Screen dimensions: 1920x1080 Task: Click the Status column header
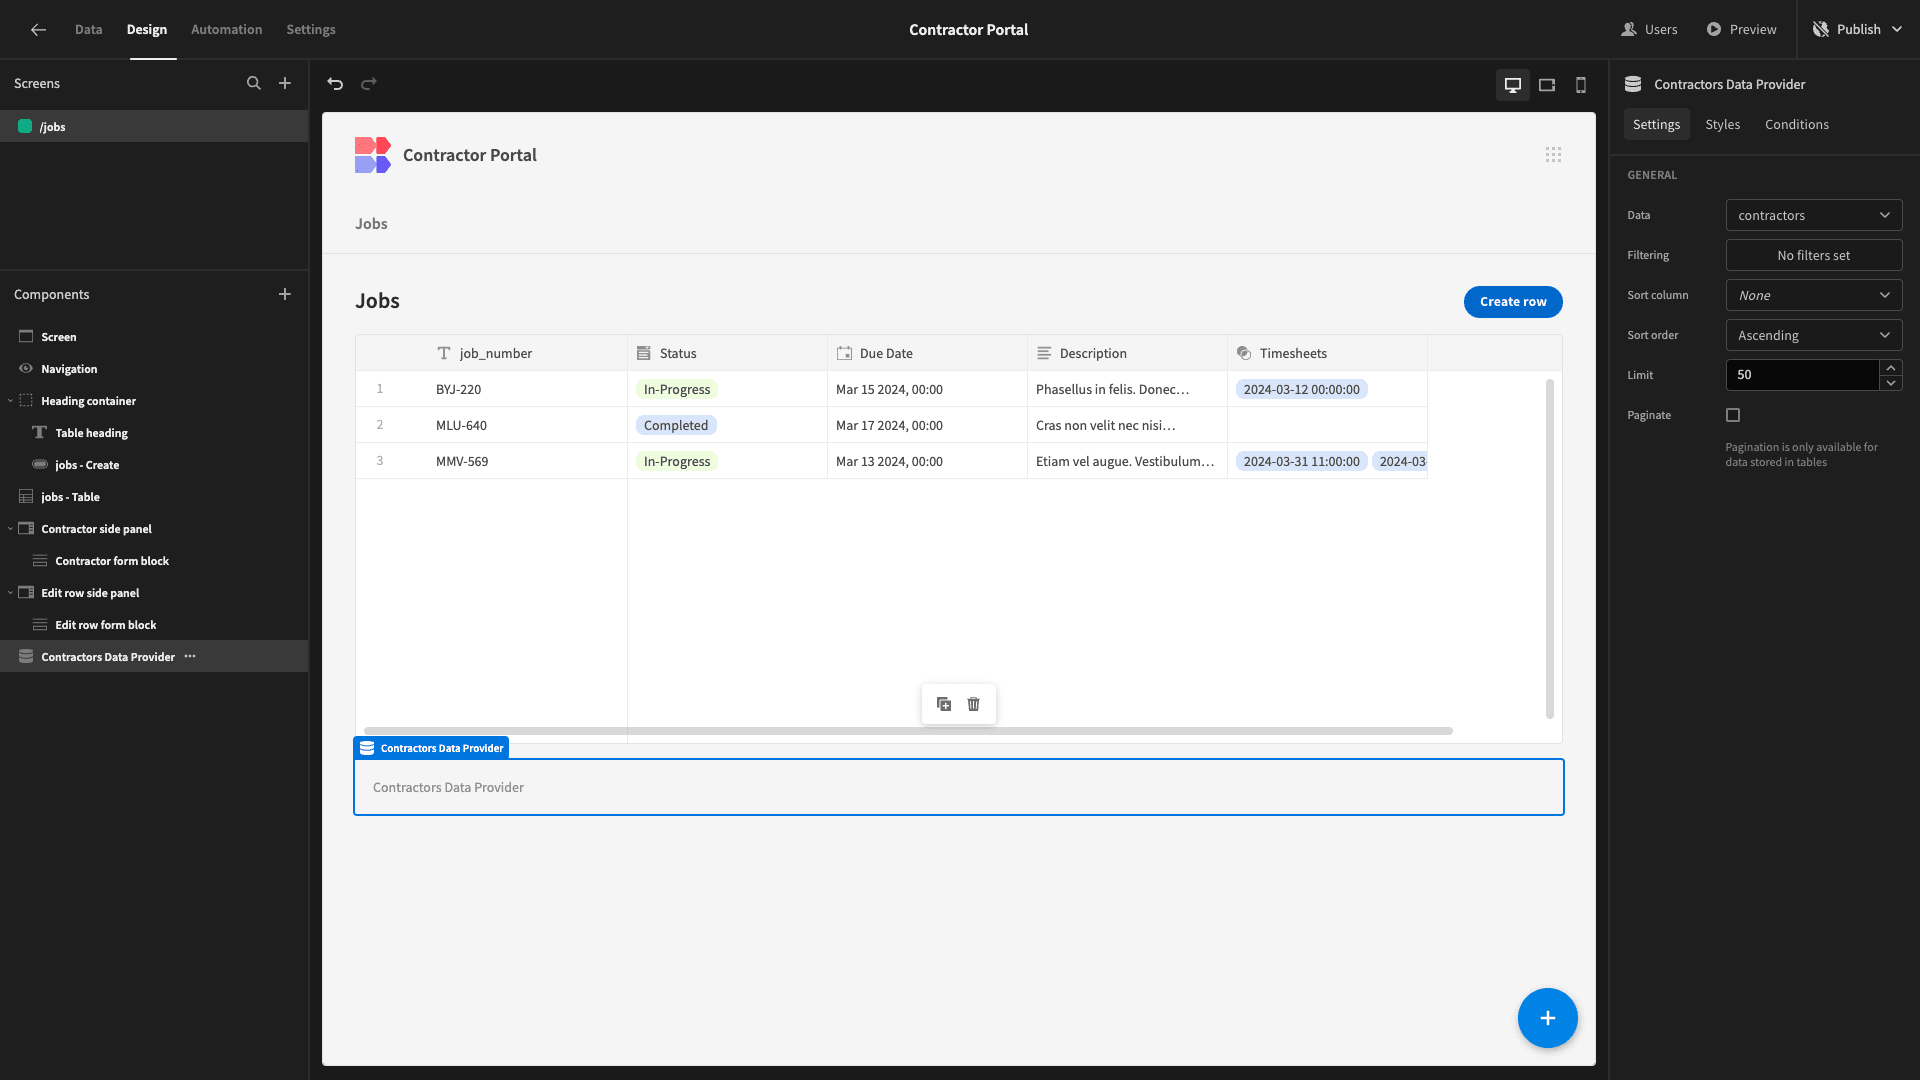(x=728, y=353)
